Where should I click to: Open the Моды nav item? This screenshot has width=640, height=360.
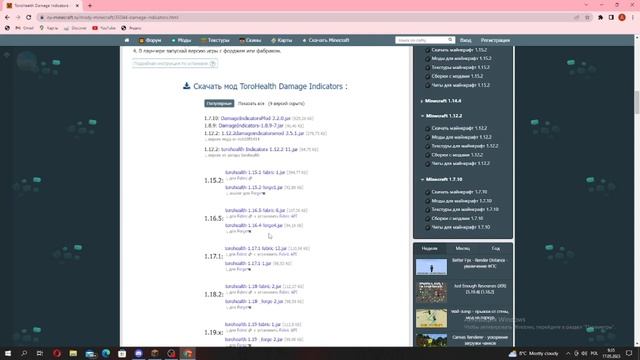pos(181,40)
